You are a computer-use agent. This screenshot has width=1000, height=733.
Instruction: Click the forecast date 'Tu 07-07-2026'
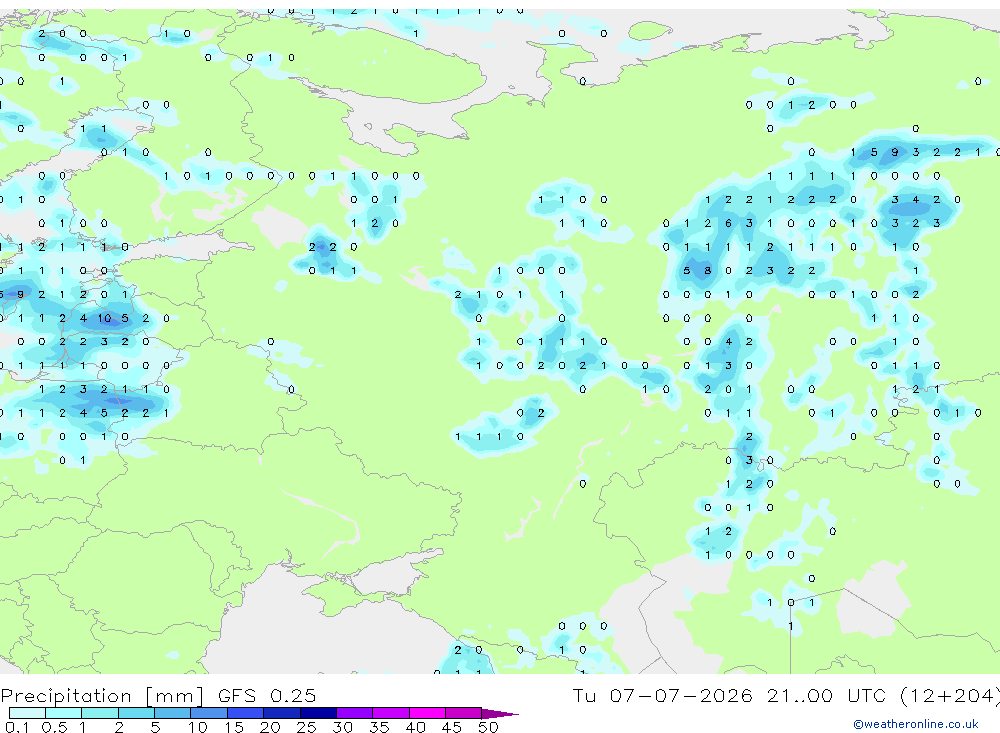point(662,695)
